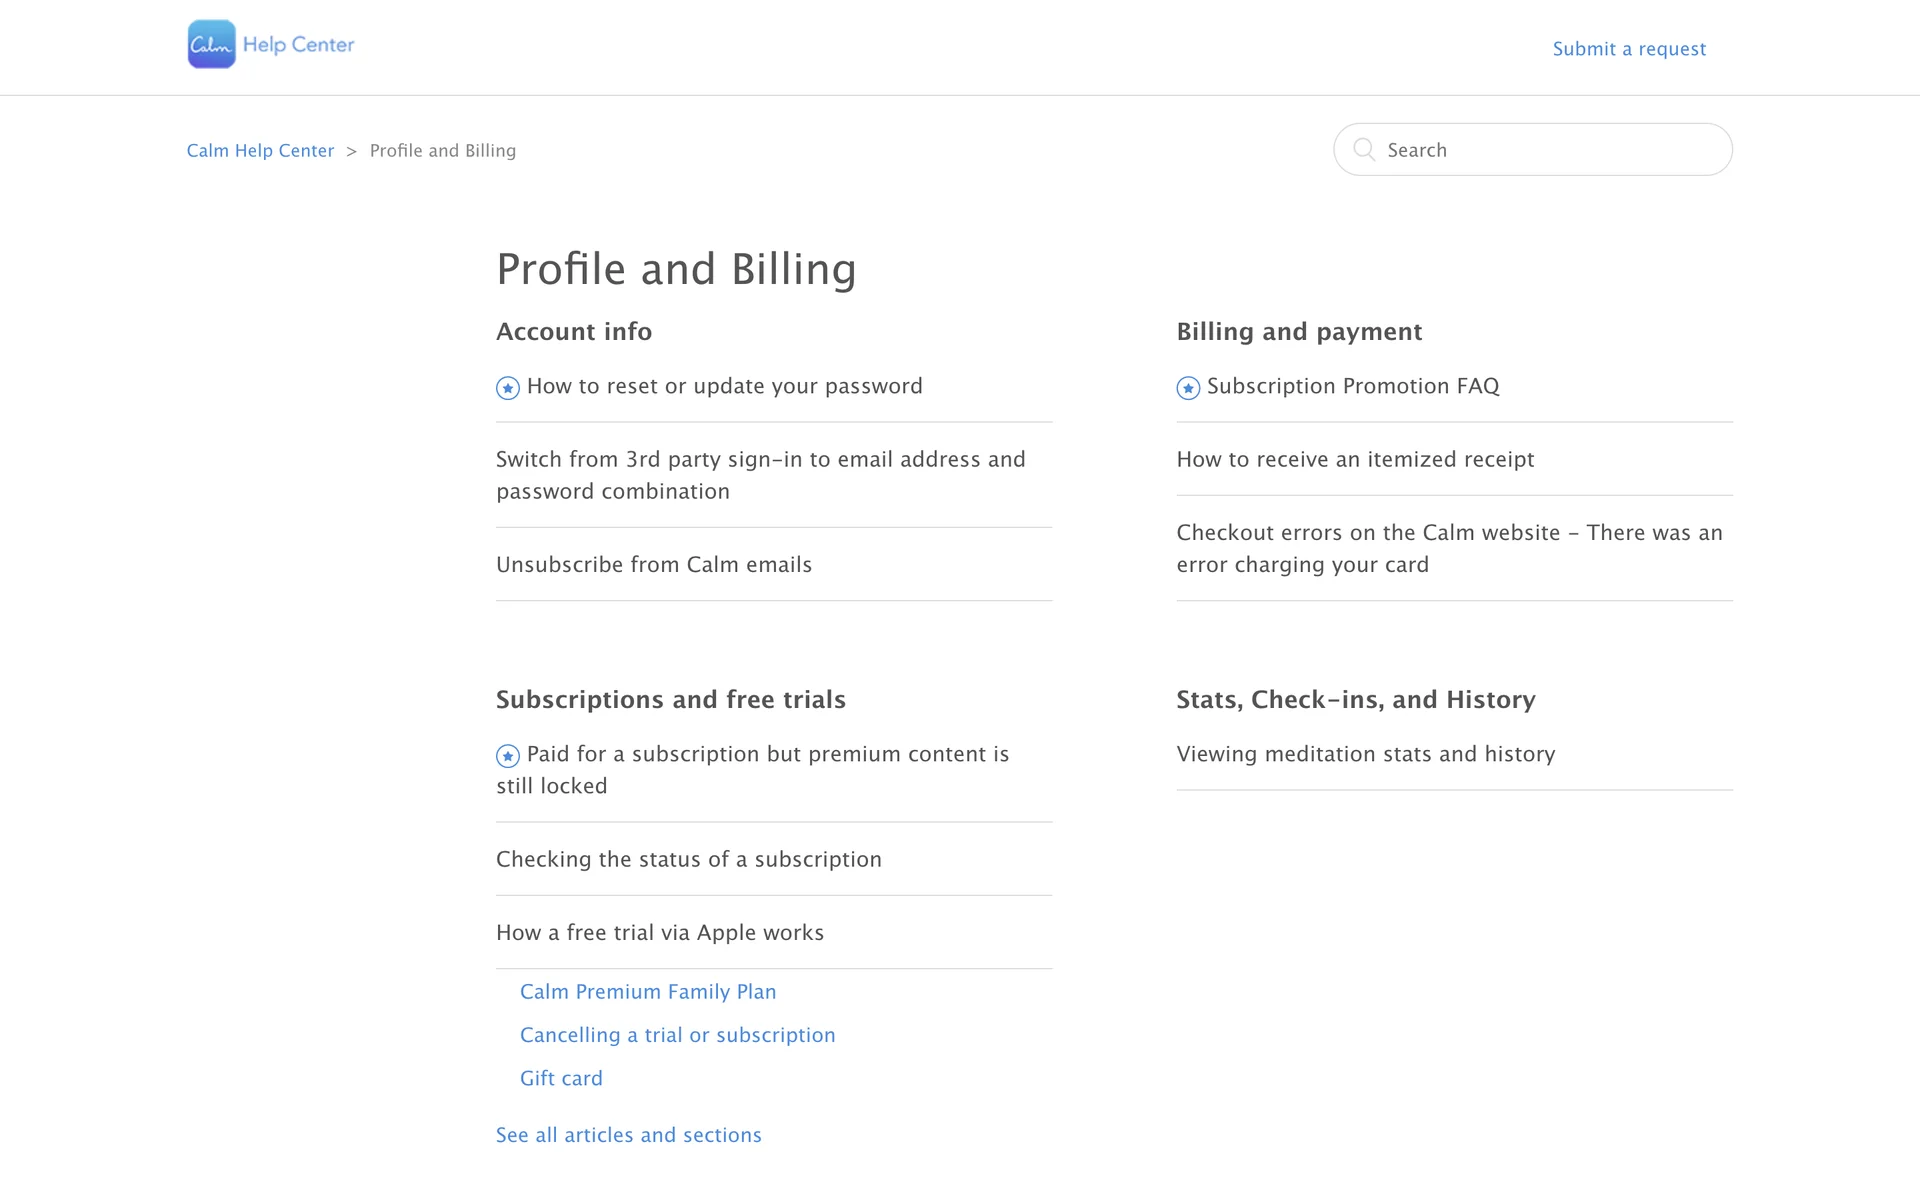This screenshot has height=1200, width=1920.
Task: Go to Calm Help Center breadcrumb
Action: 260,151
